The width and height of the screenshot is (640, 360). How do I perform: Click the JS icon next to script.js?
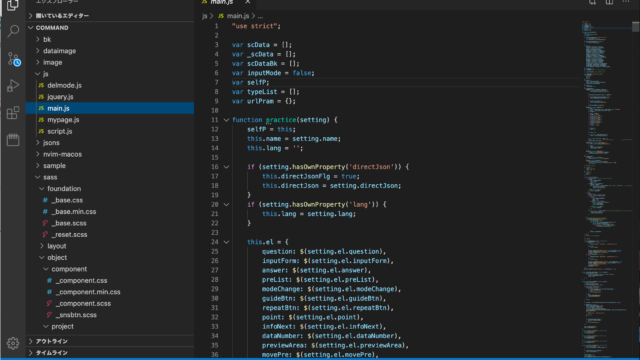pyautogui.click(x=41, y=131)
